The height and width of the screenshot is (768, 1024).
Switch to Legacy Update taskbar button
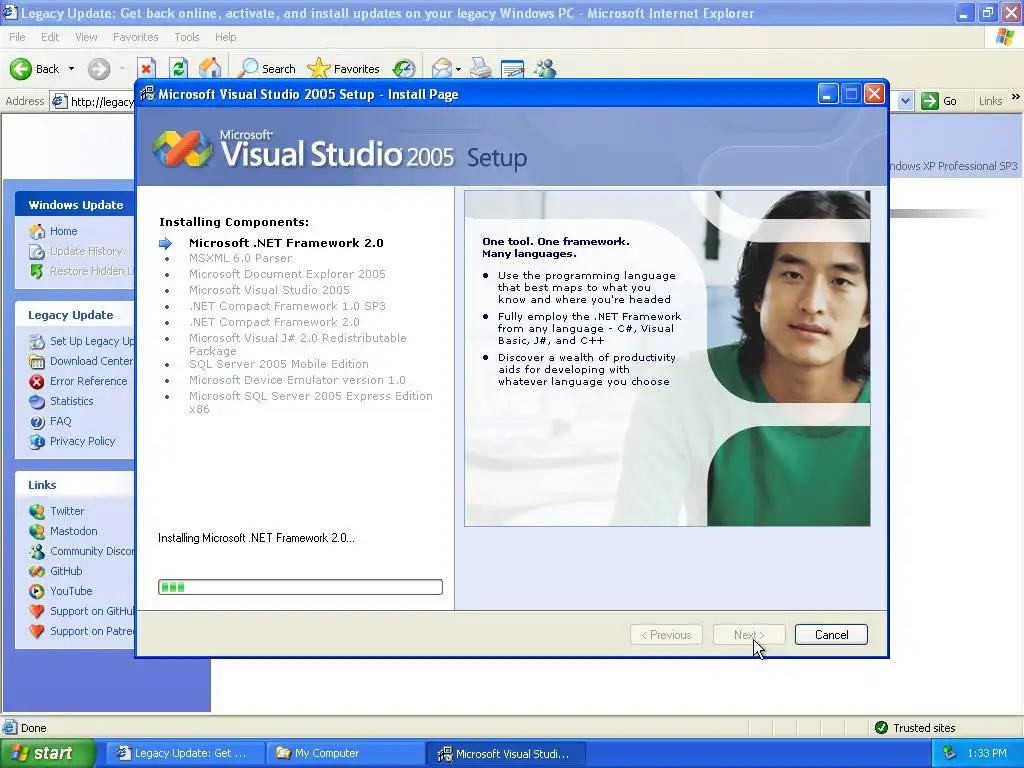pos(185,754)
